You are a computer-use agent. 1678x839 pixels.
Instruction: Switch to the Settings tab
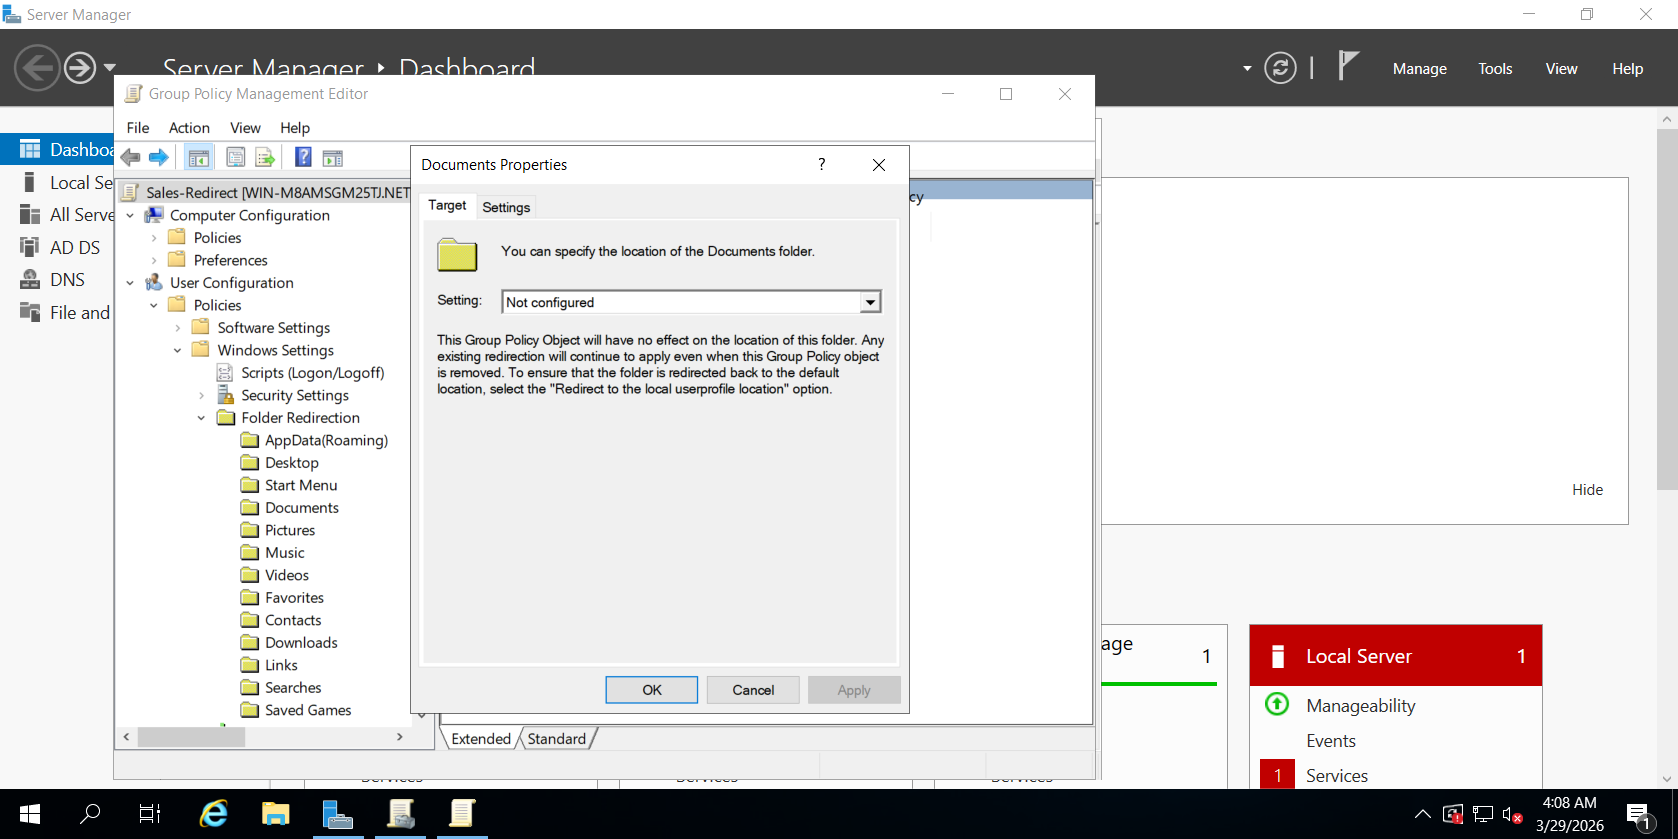click(506, 207)
